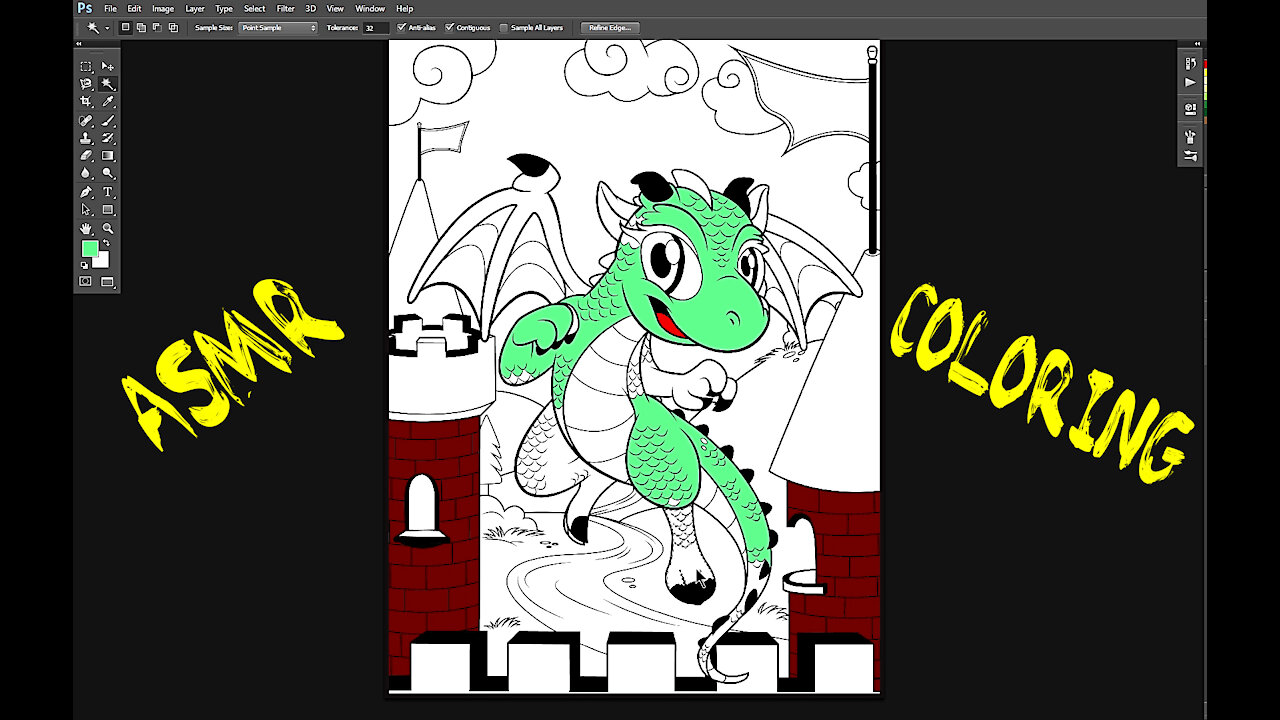
Task: Select the Healing Brush tool
Action: (86, 120)
